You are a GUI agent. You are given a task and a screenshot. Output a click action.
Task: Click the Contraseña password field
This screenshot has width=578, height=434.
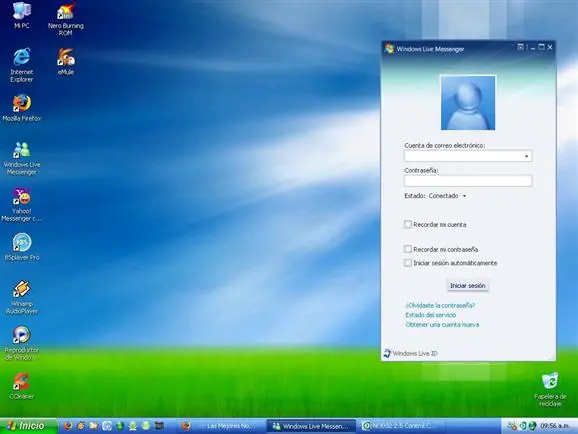coord(468,181)
